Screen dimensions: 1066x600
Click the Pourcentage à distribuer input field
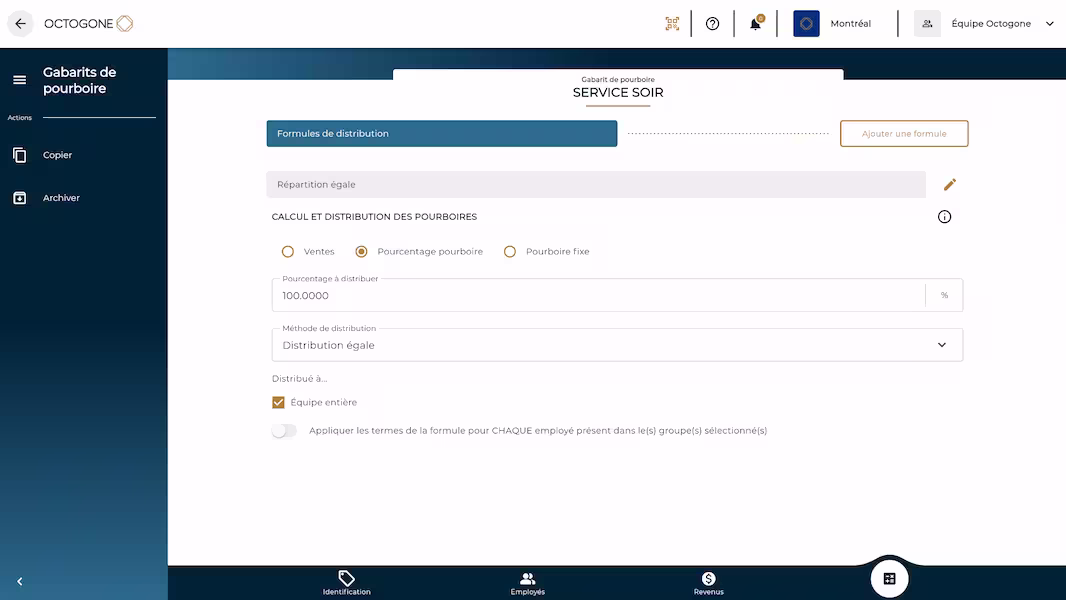600,295
